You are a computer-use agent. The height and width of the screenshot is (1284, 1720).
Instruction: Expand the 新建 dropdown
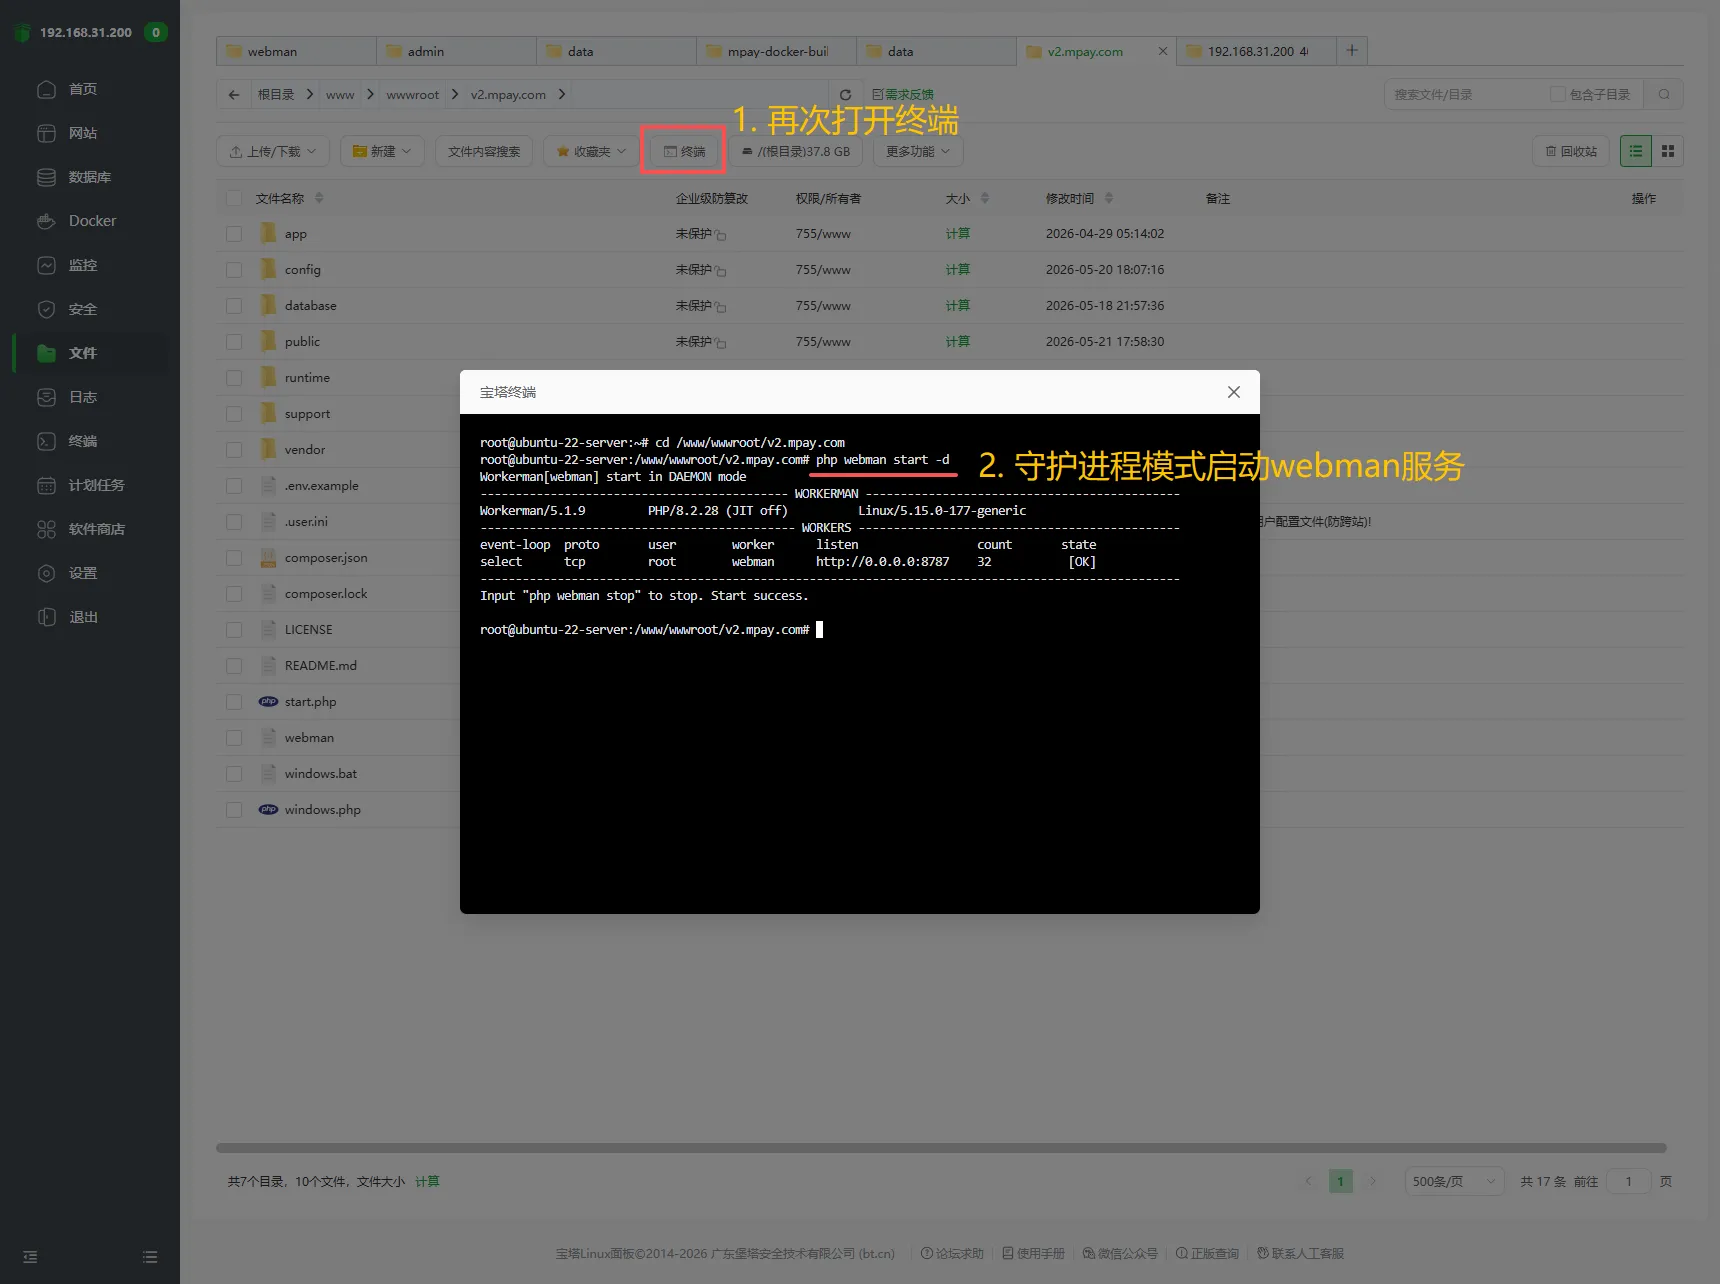tap(382, 151)
